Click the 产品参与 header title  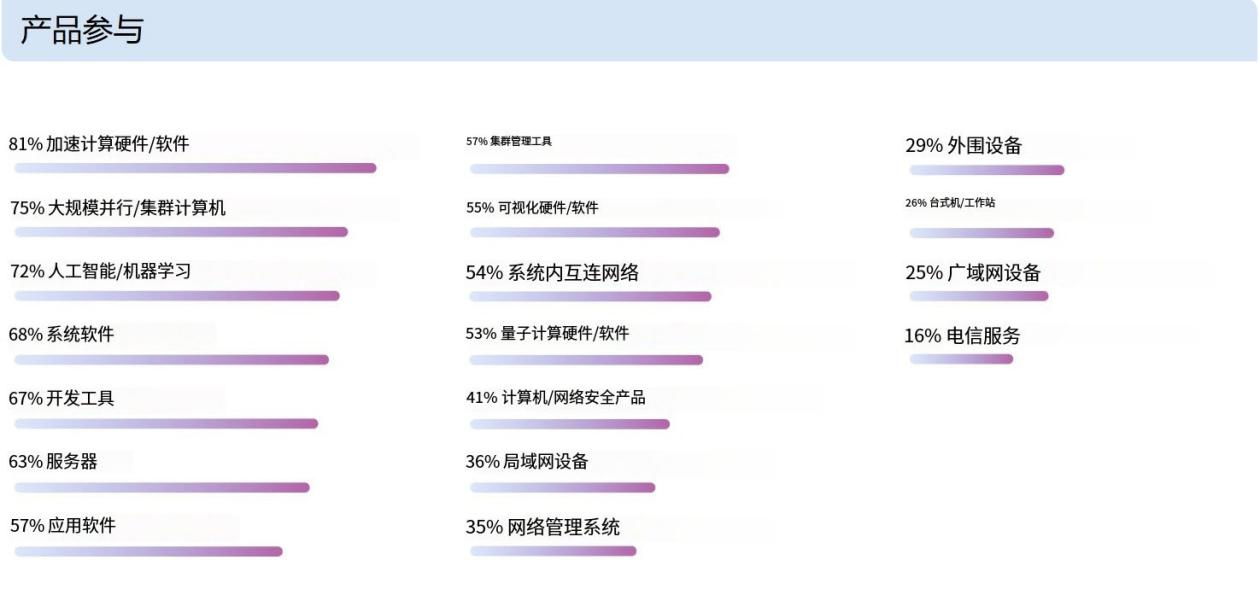pyautogui.click(x=82, y=30)
